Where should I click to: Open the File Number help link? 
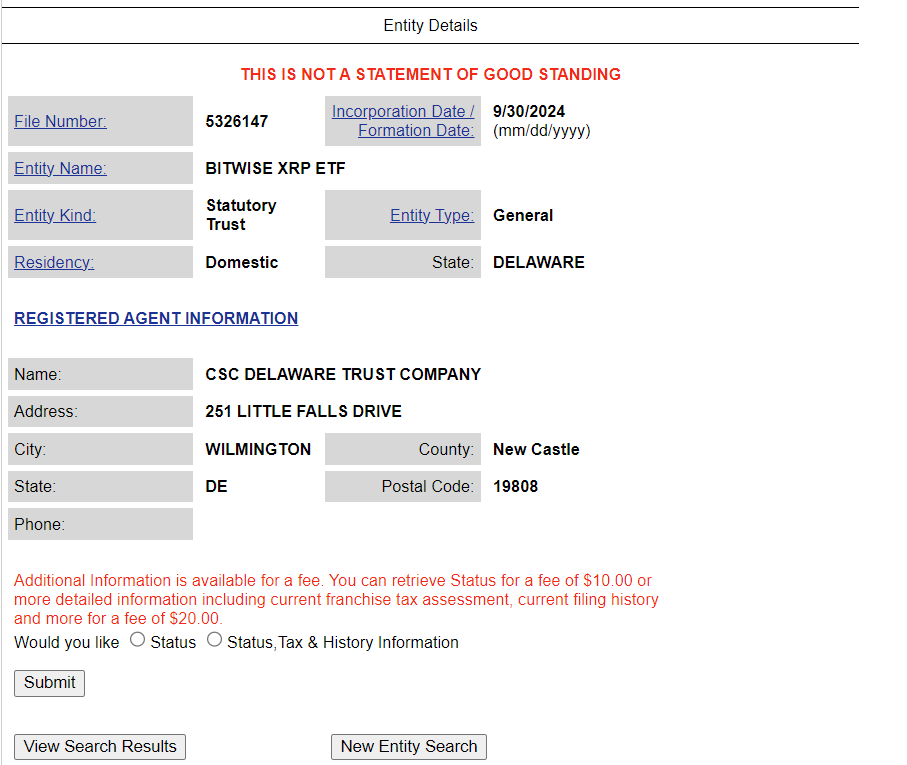tap(60, 121)
